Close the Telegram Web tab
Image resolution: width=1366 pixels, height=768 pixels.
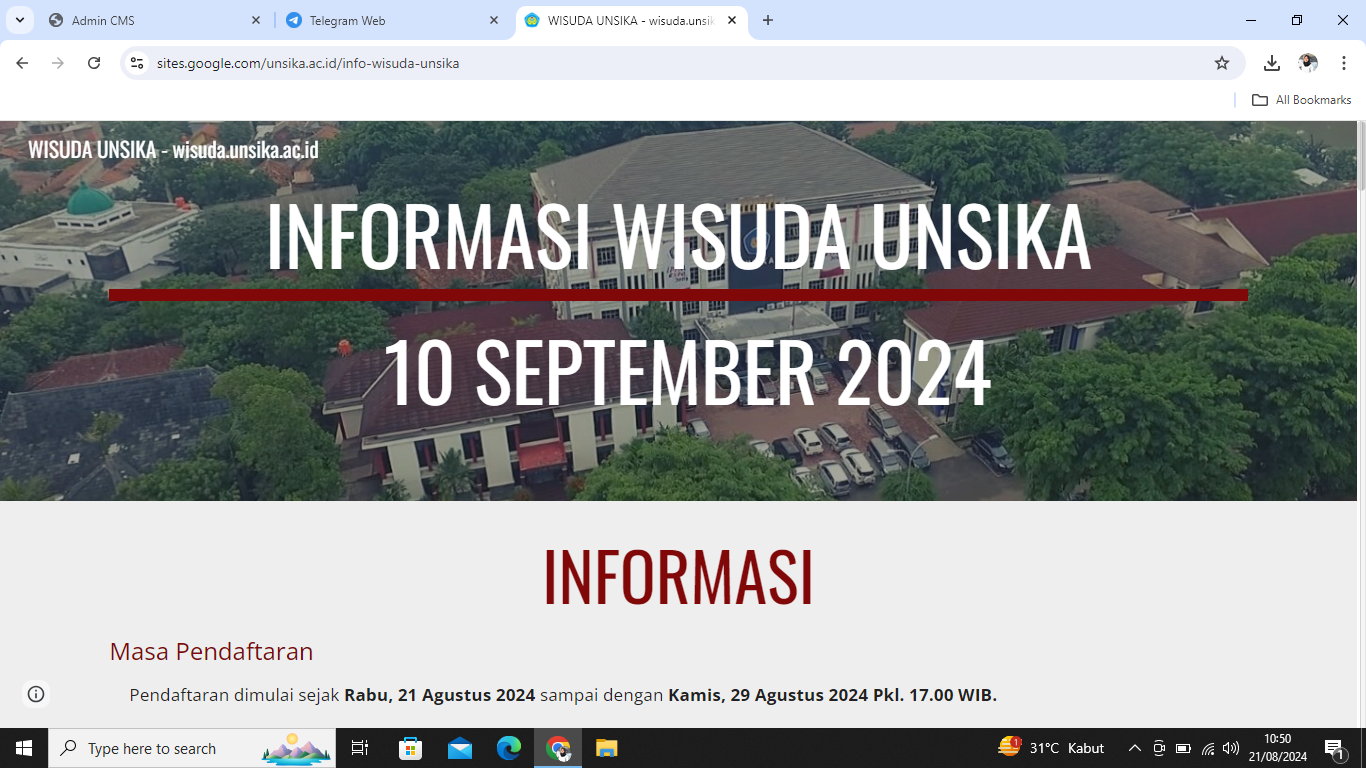tap(494, 20)
